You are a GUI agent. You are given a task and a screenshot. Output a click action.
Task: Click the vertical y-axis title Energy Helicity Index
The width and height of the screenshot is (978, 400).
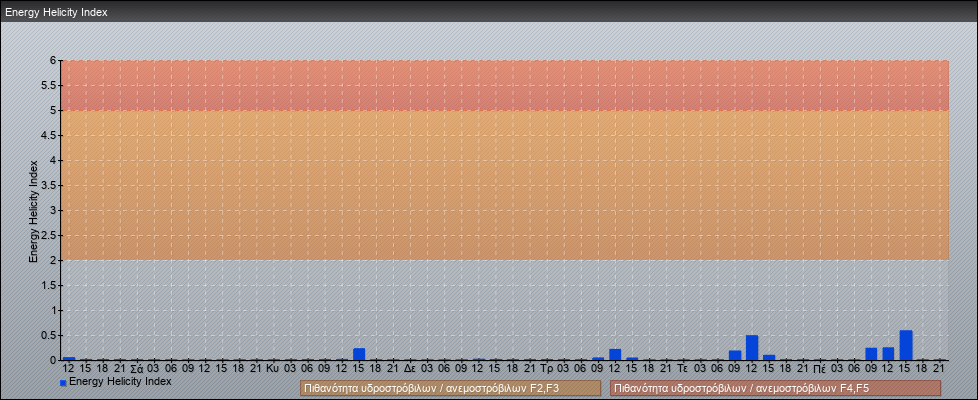(34, 211)
